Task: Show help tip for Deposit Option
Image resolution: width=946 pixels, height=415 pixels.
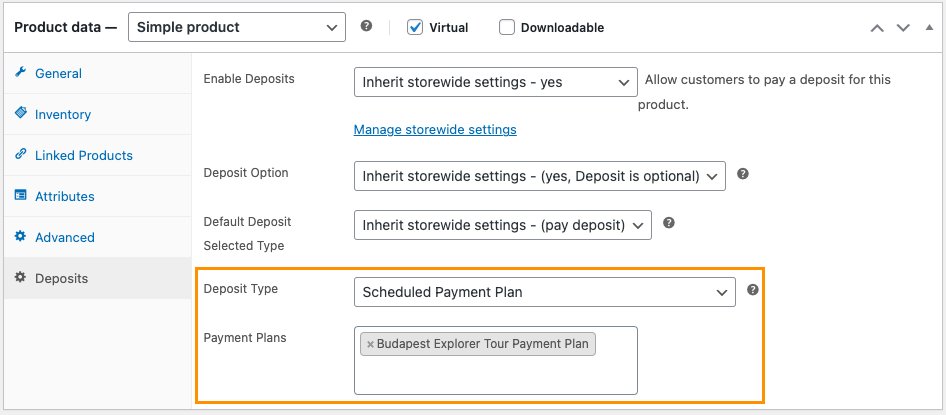Action: point(743,174)
